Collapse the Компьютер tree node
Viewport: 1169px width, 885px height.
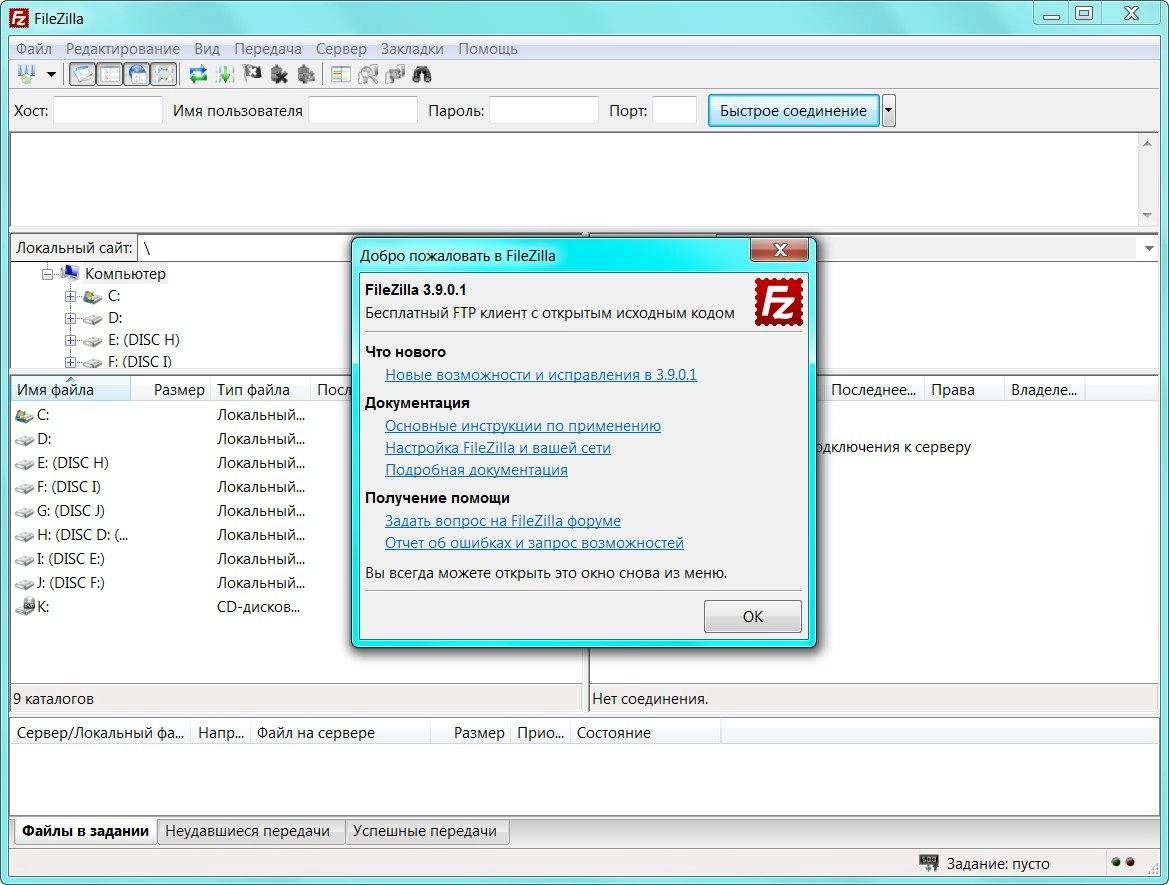click(48, 274)
